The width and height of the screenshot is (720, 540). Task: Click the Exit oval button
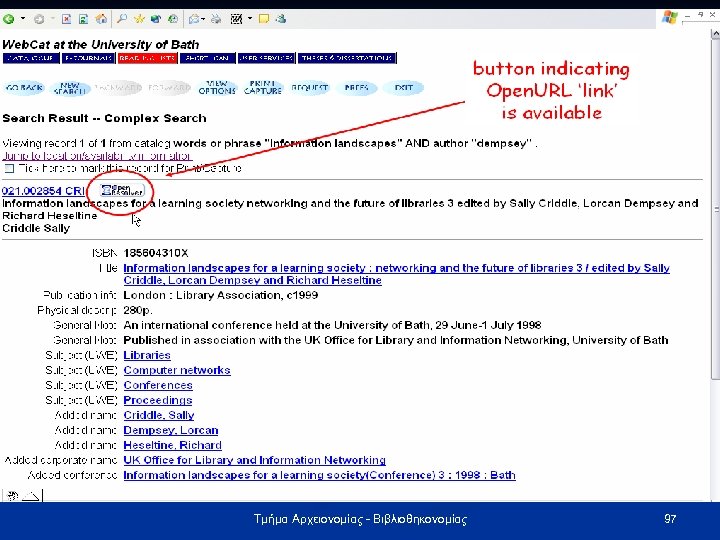tap(403, 88)
